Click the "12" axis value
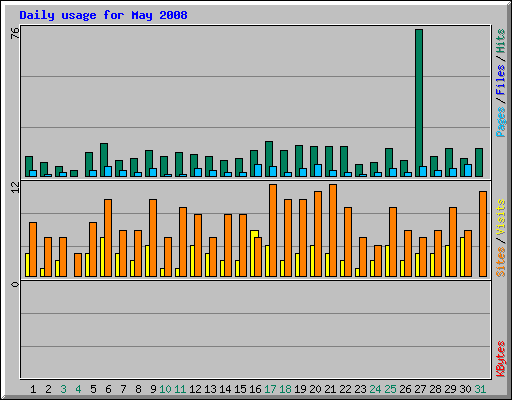 (15, 188)
